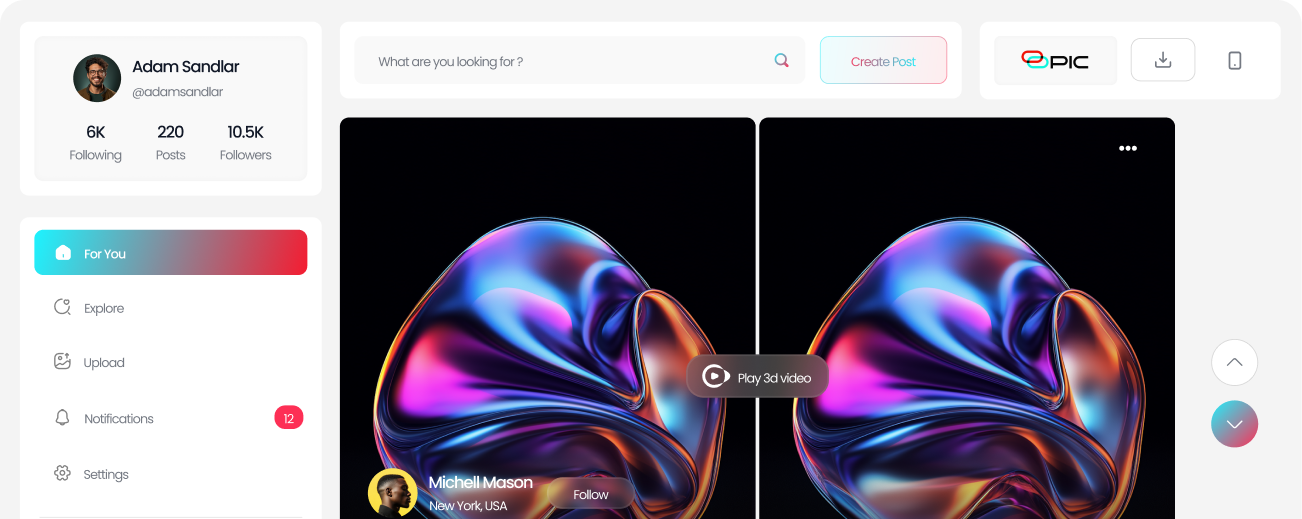Play the 3d video
This screenshot has height=519, width=1302.
(x=757, y=377)
